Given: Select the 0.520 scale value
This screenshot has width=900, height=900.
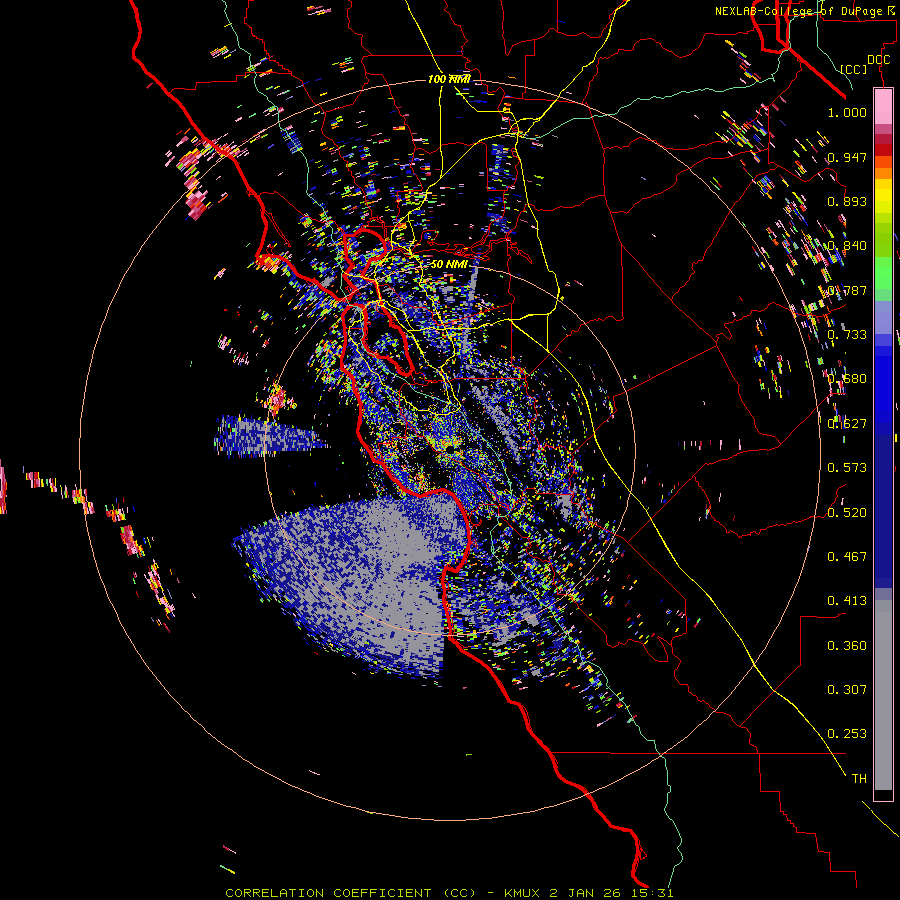Looking at the screenshot, I should [x=847, y=513].
